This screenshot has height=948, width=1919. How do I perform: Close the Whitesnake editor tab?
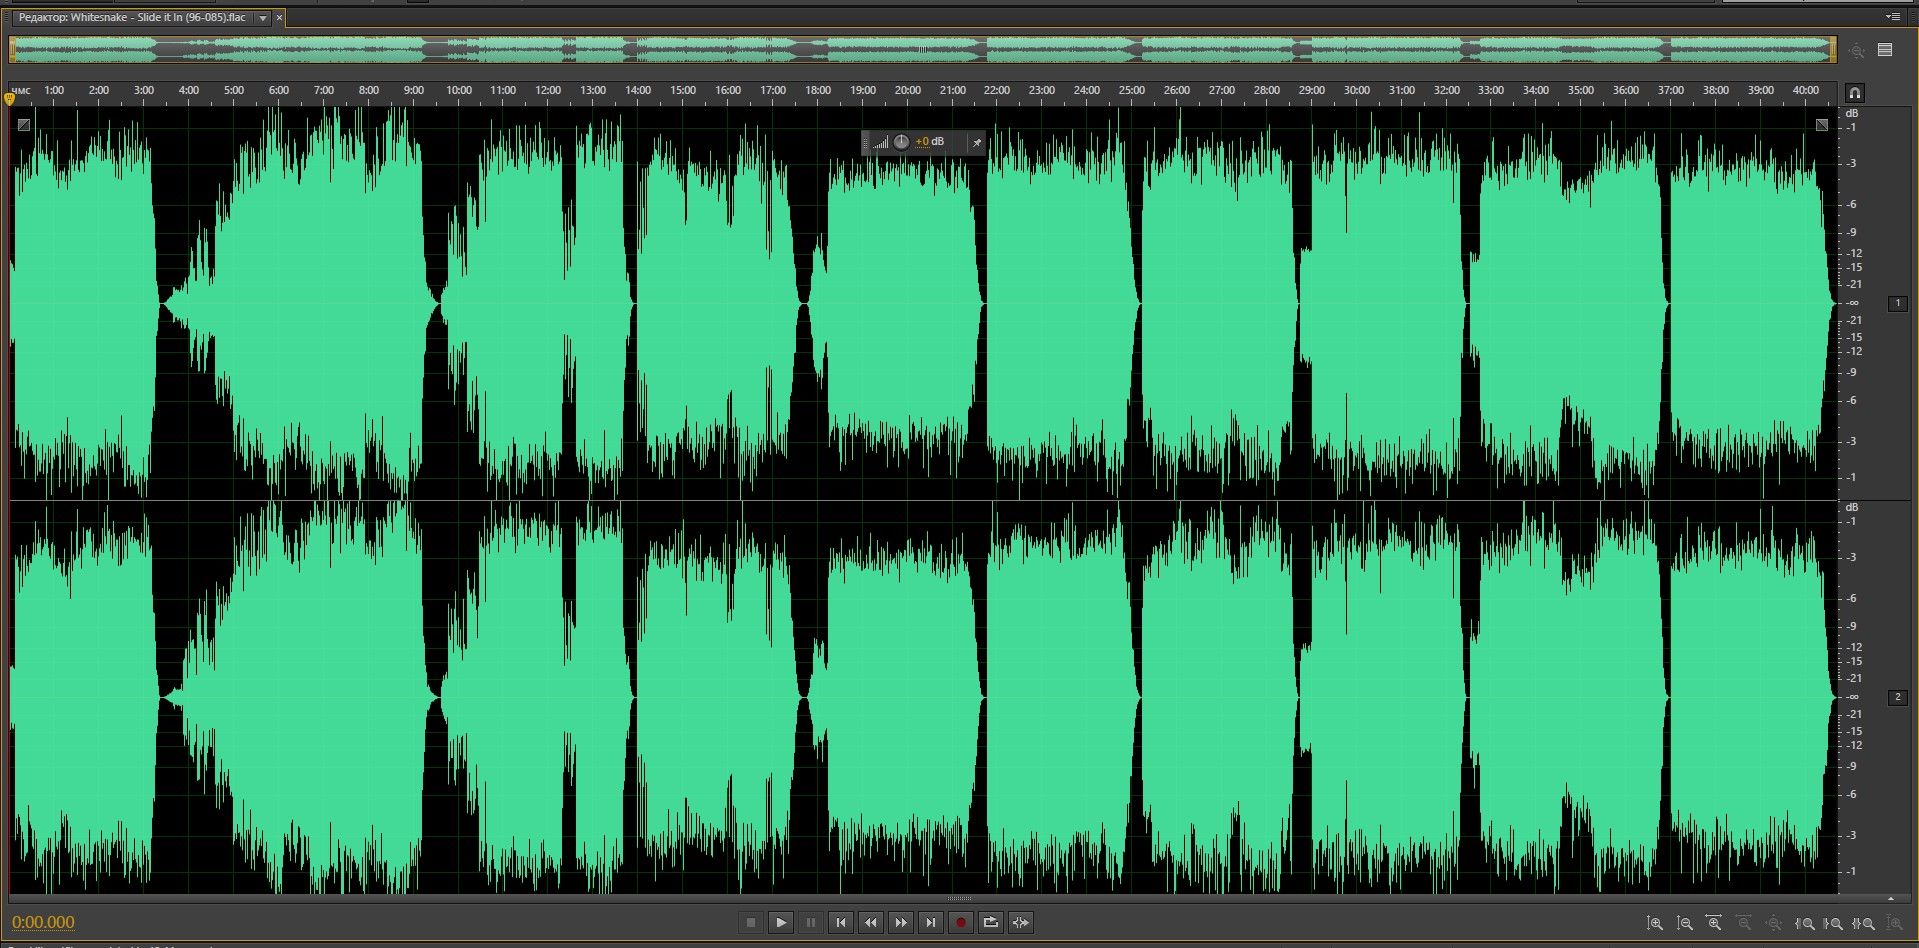pyautogui.click(x=279, y=18)
